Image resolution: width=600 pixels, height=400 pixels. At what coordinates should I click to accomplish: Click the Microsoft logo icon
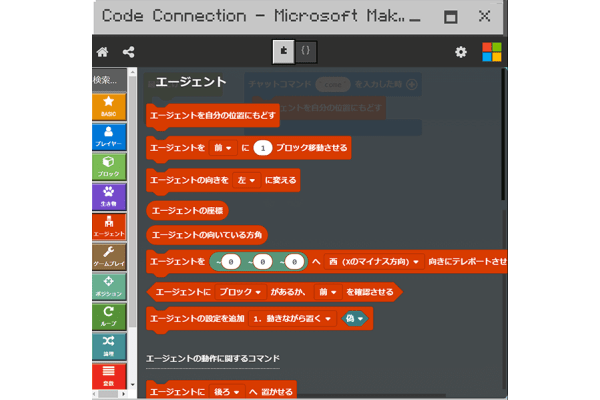click(491, 53)
